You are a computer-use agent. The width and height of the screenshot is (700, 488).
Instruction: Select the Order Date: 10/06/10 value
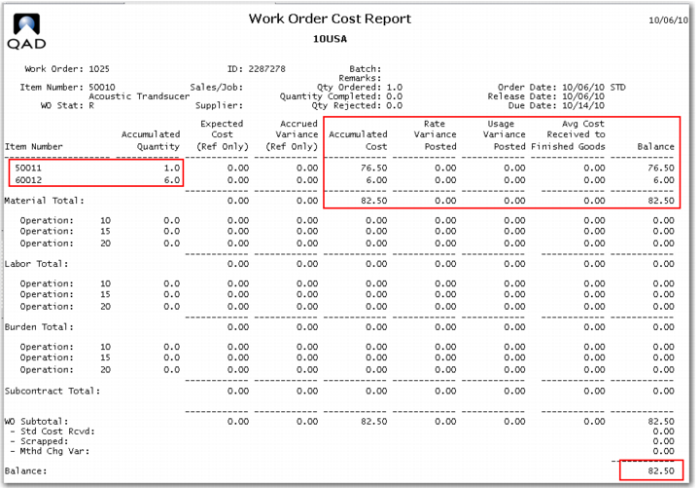[x=583, y=87]
